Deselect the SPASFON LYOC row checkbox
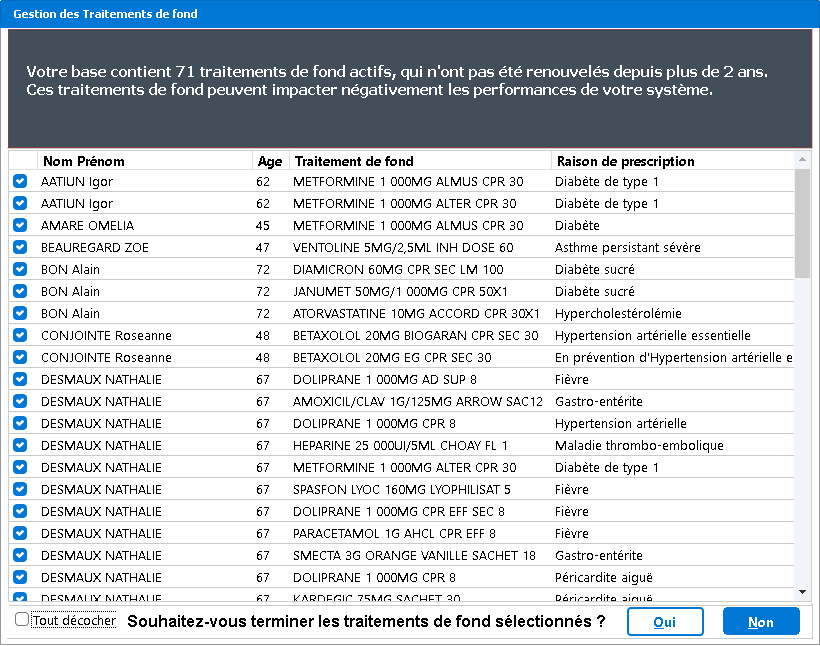The image size is (820, 646). [20, 489]
